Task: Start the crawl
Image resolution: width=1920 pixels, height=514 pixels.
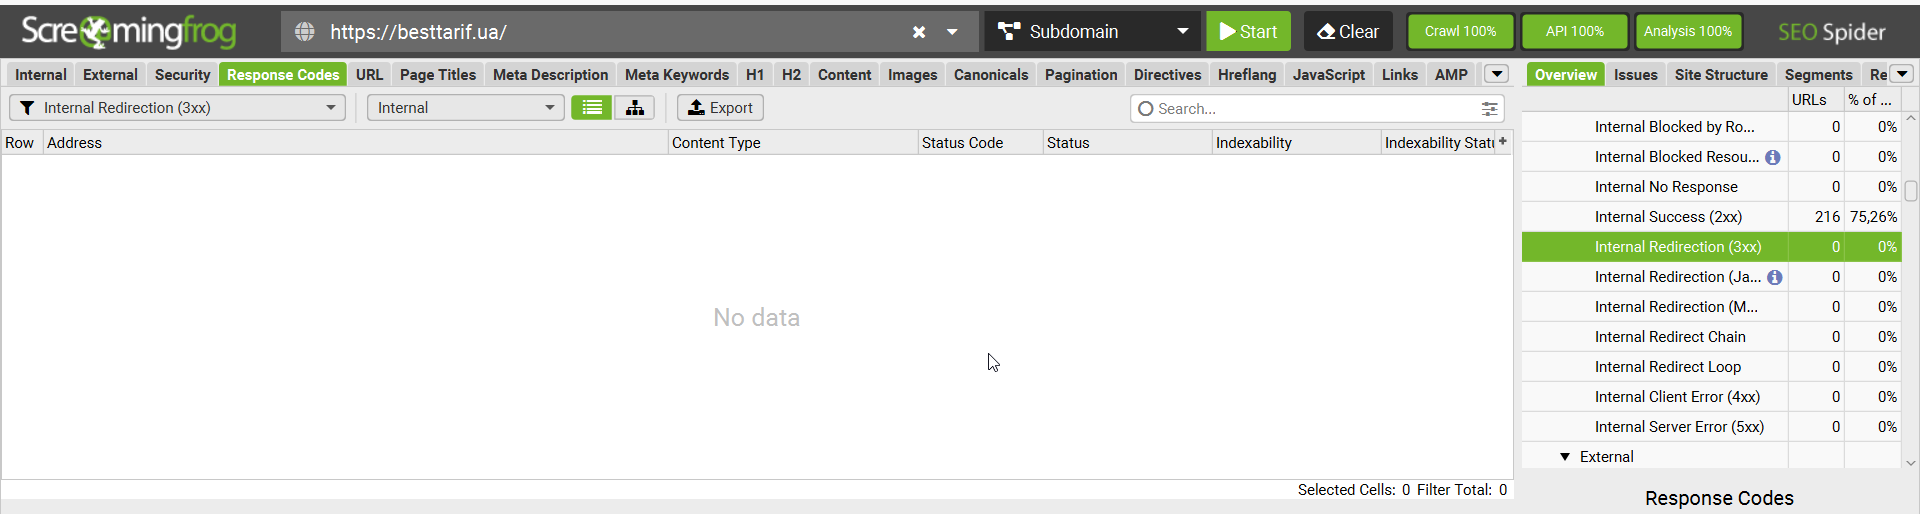Action: pos(1248,31)
